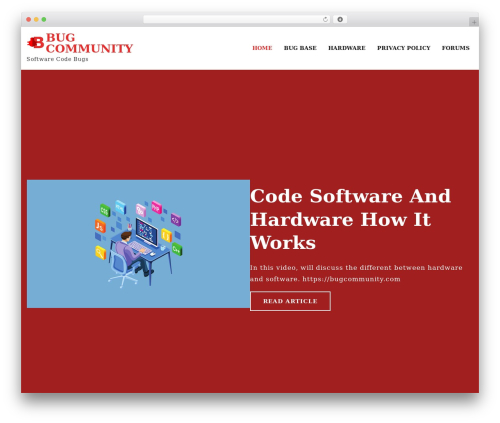Click the Bug Community site title
This screenshot has height=423, width=500.
click(89, 43)
